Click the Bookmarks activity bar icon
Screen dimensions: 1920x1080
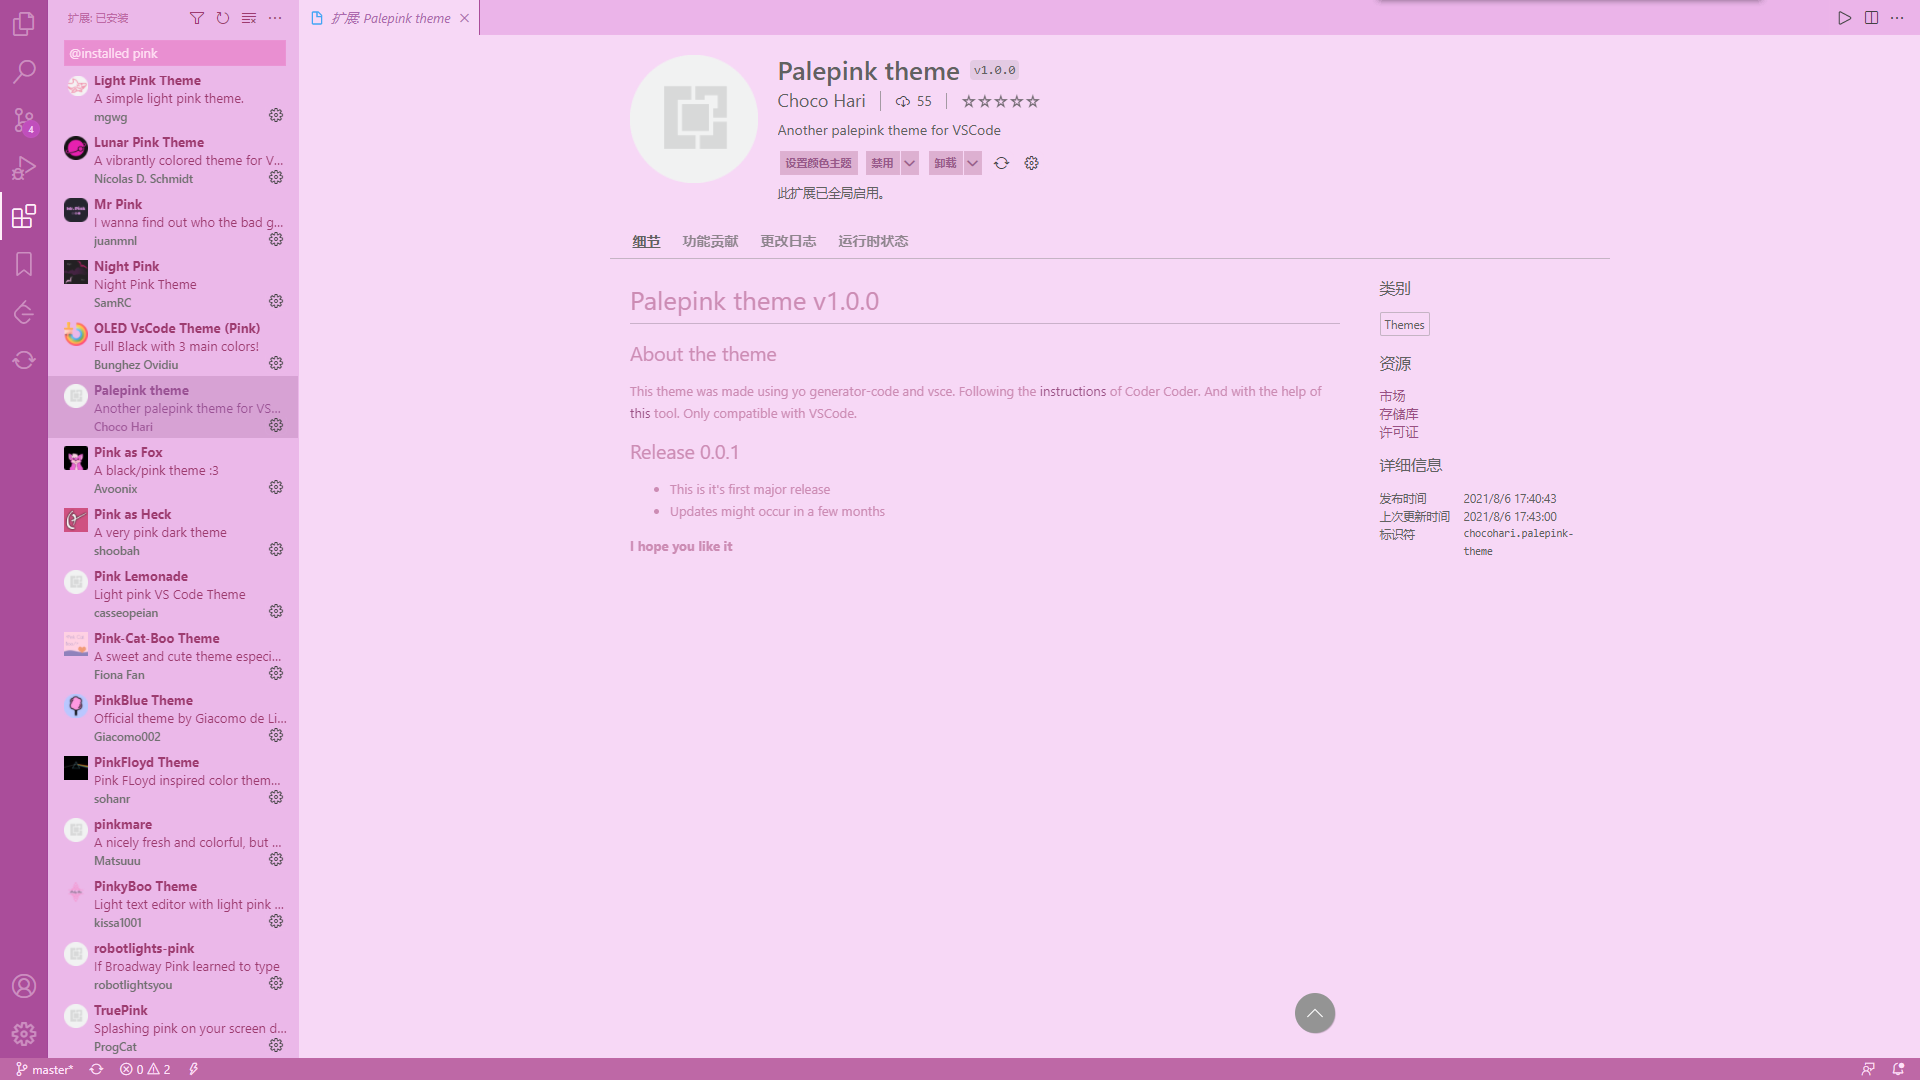[x=24, y=264]
